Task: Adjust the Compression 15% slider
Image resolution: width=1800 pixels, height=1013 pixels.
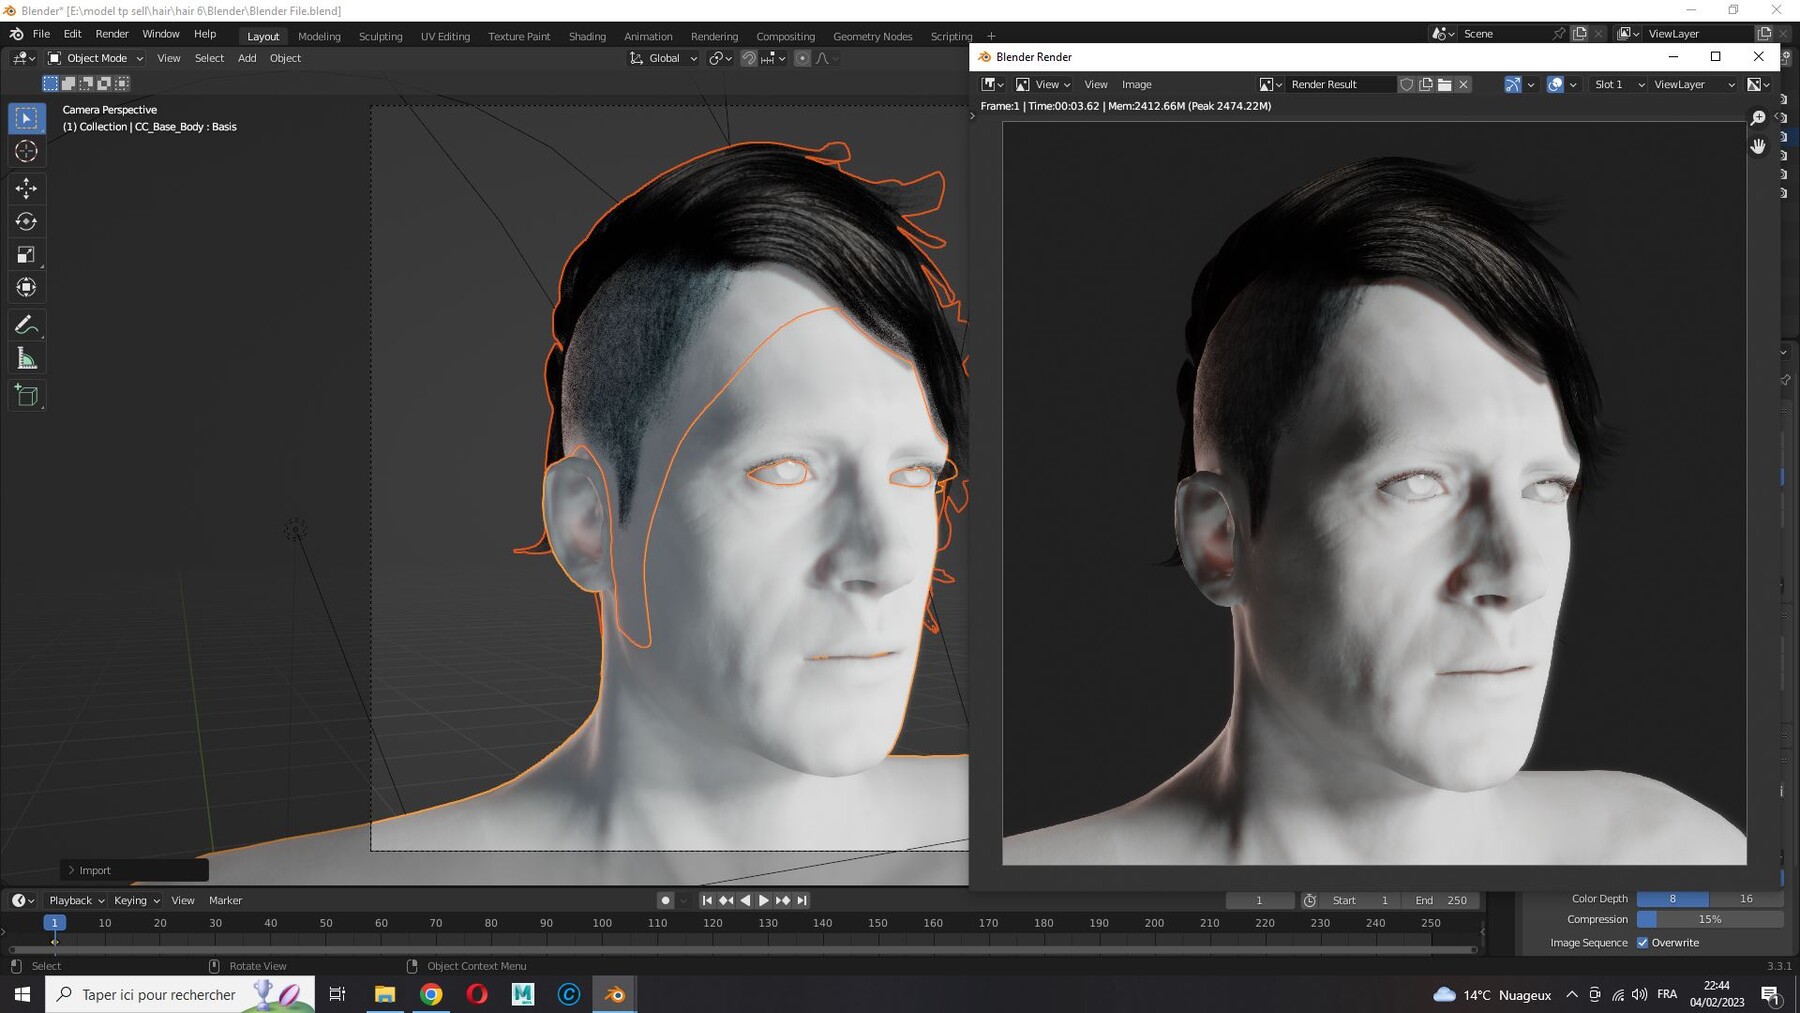Action: tap(1709, 920)
